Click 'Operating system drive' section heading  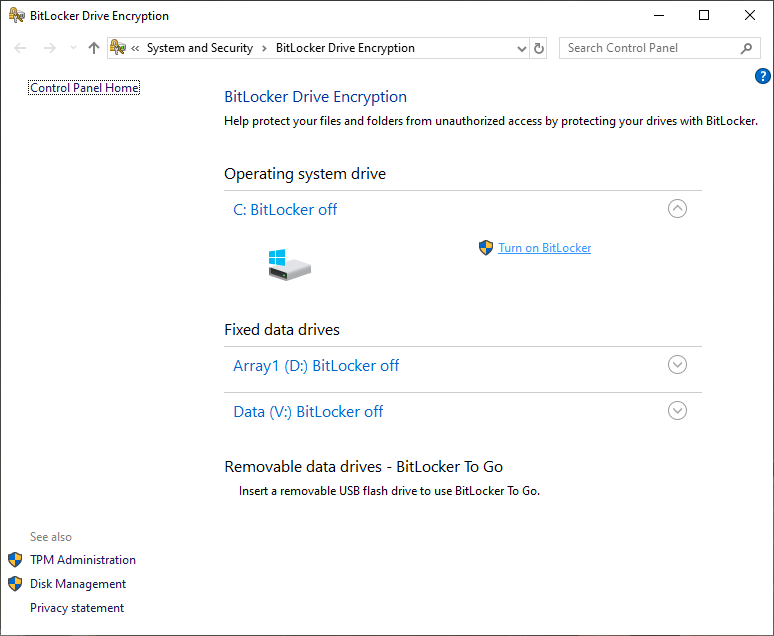pyautogui.click(x=305, y=174)
